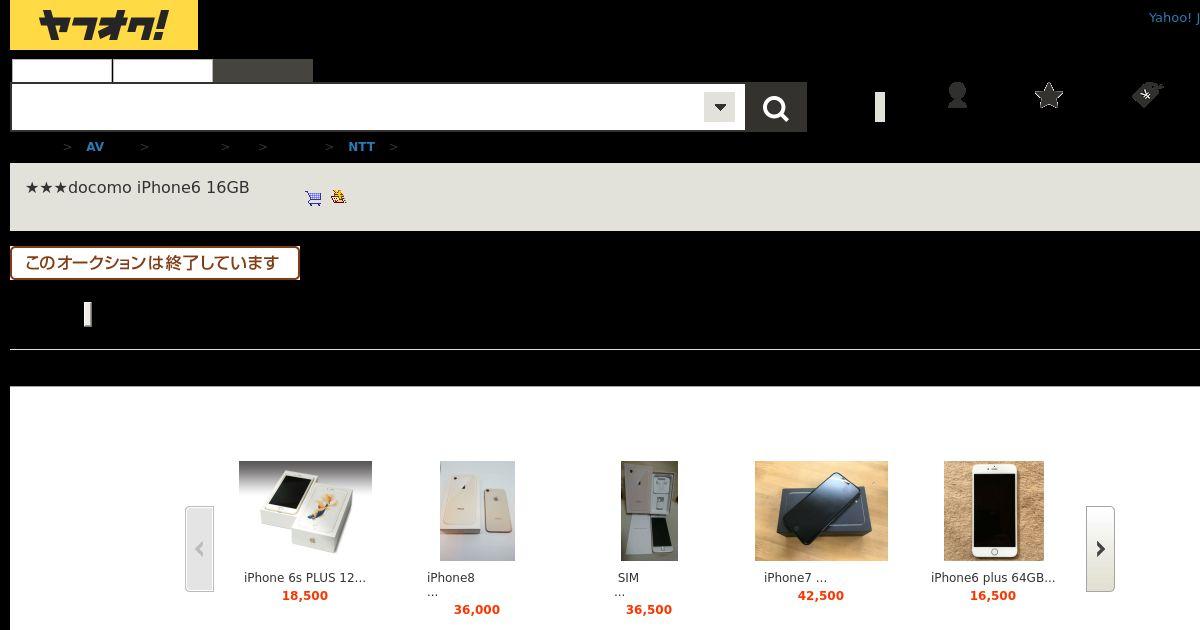The image size is (1200, 630).
Task: Open the user profile icon
Action: click(957, 95)
